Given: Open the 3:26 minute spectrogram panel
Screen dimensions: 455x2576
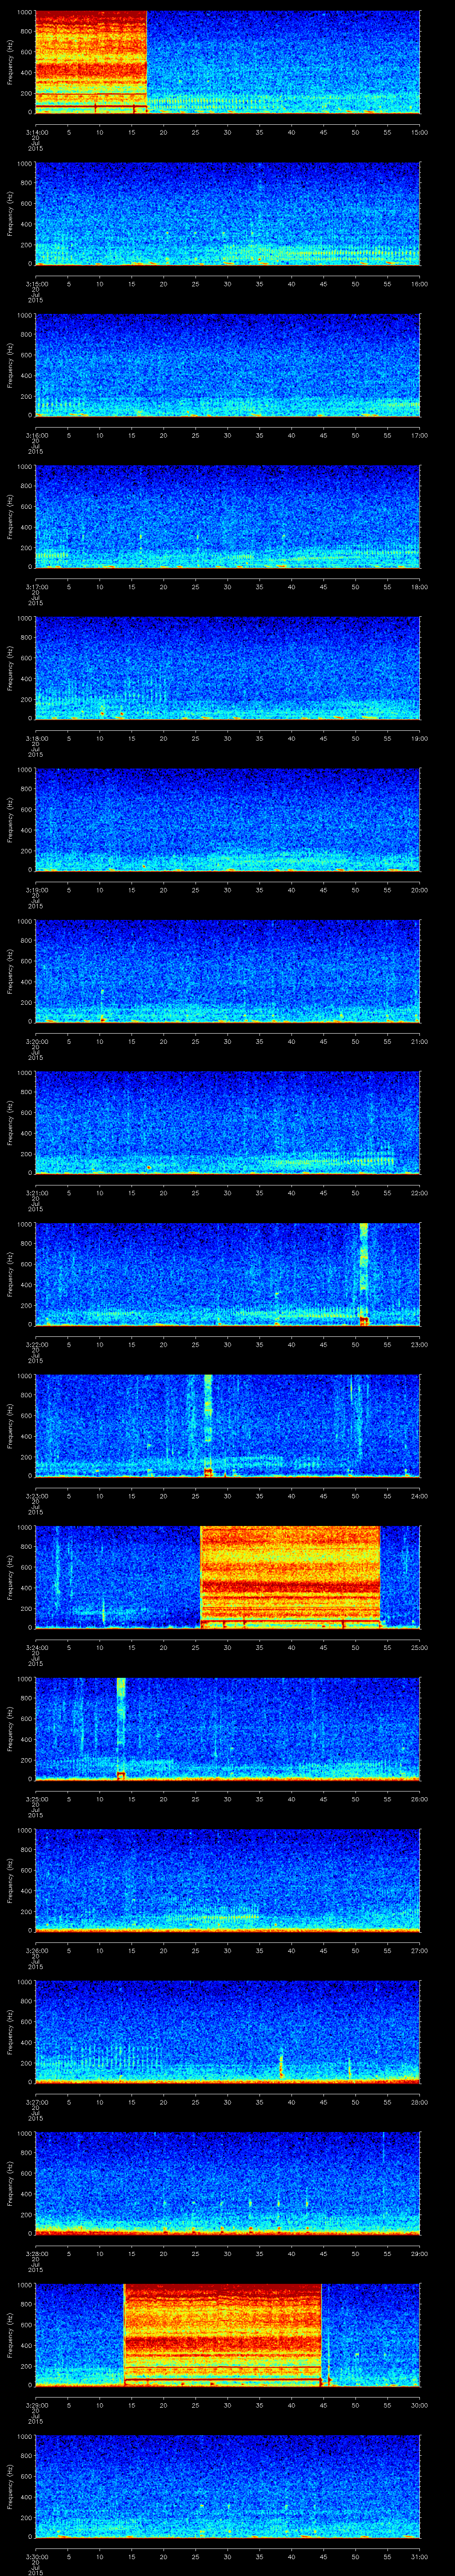Looking at the screenshot, I should pyautogui.click(x=228, y=1881).
